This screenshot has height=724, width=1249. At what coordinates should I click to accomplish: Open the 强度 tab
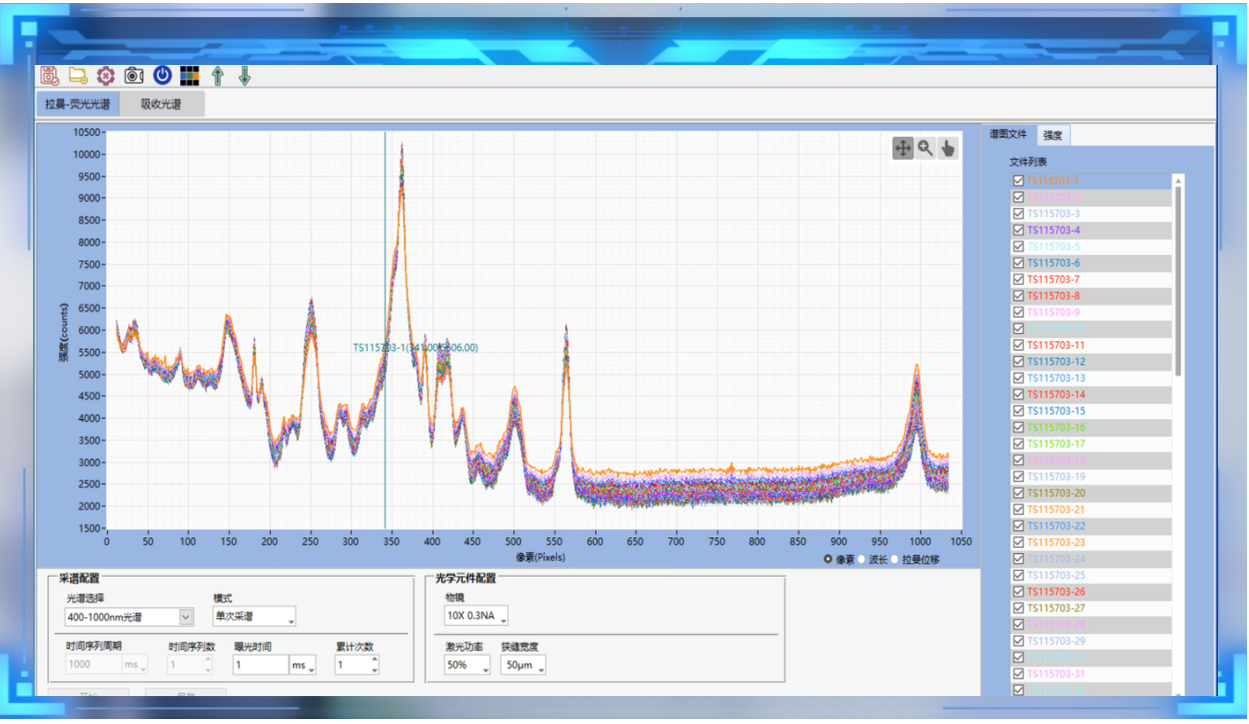(1052, 135)
